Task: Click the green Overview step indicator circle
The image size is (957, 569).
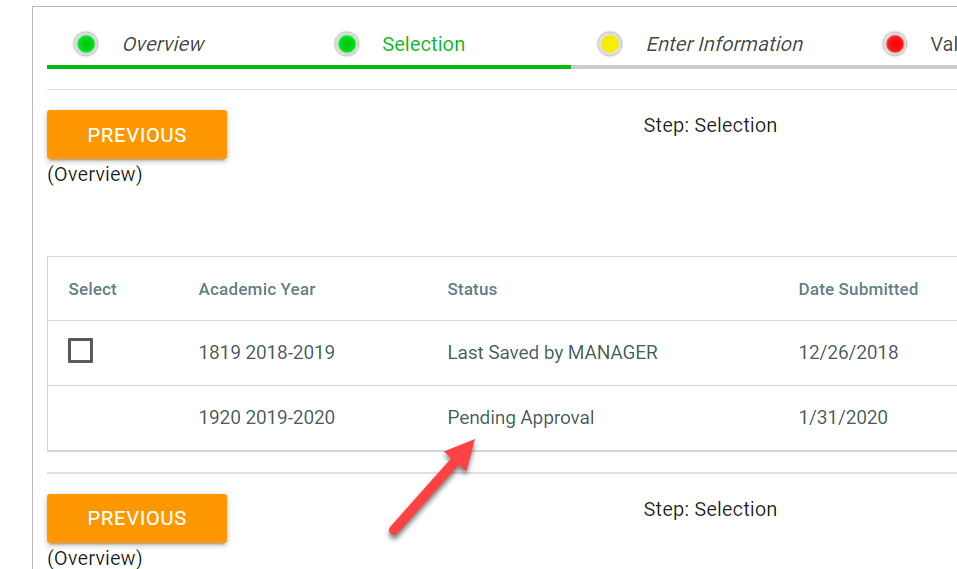Action: click(x=86, y=44)
